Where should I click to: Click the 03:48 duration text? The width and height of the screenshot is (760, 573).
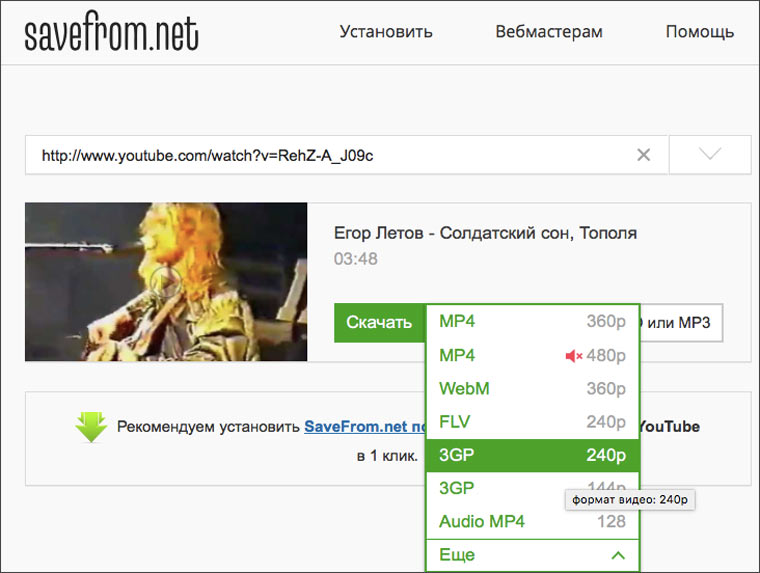(x=355, y=259)
